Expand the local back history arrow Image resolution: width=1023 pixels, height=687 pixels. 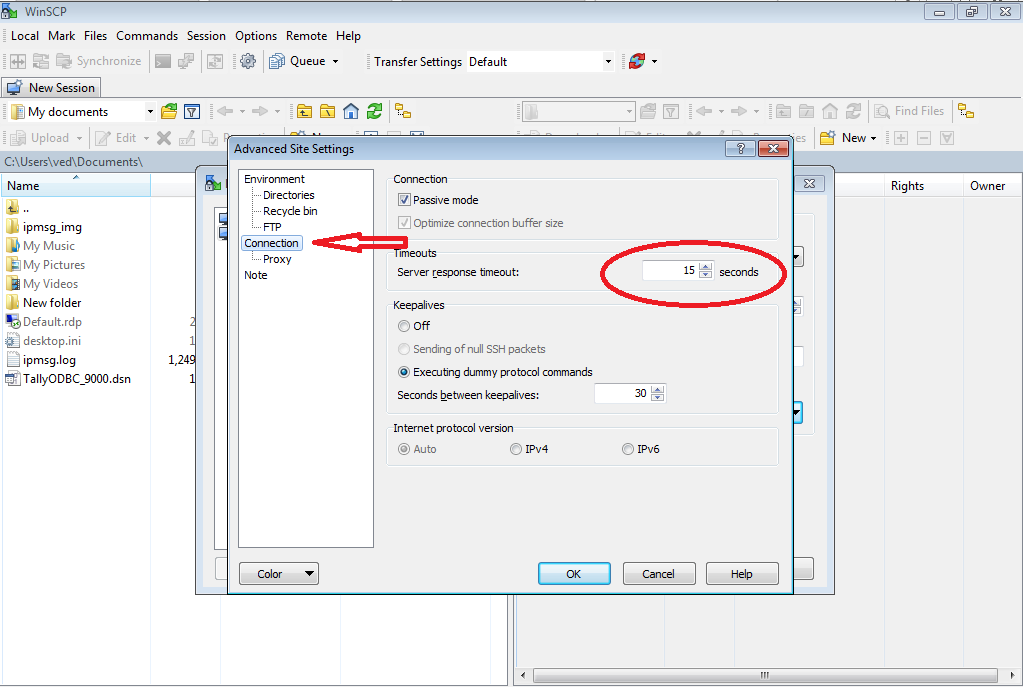242,112
